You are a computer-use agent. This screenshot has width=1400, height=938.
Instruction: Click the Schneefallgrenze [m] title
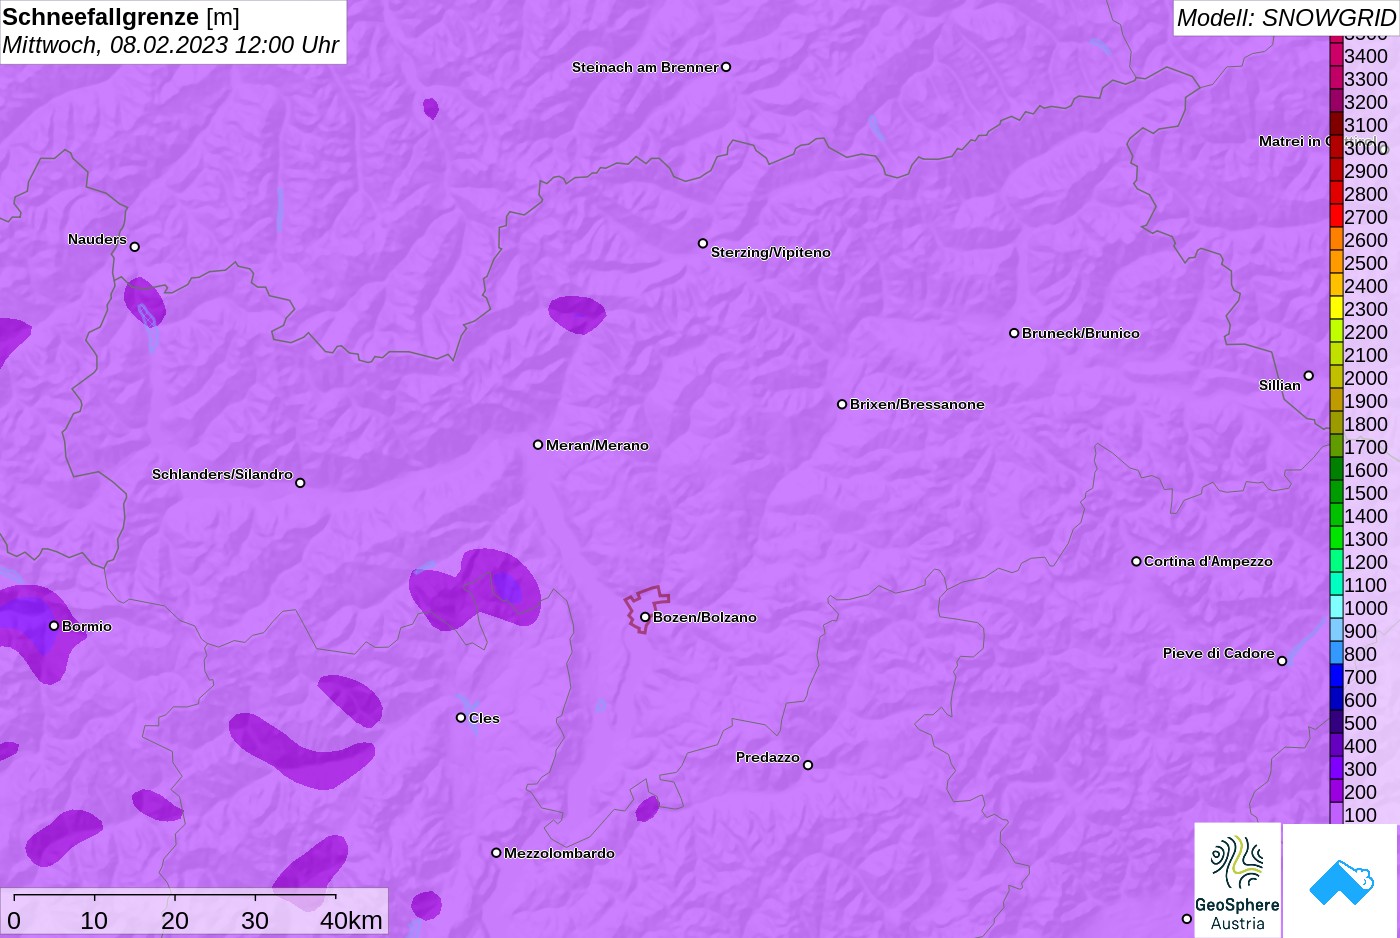pos(121,17)
